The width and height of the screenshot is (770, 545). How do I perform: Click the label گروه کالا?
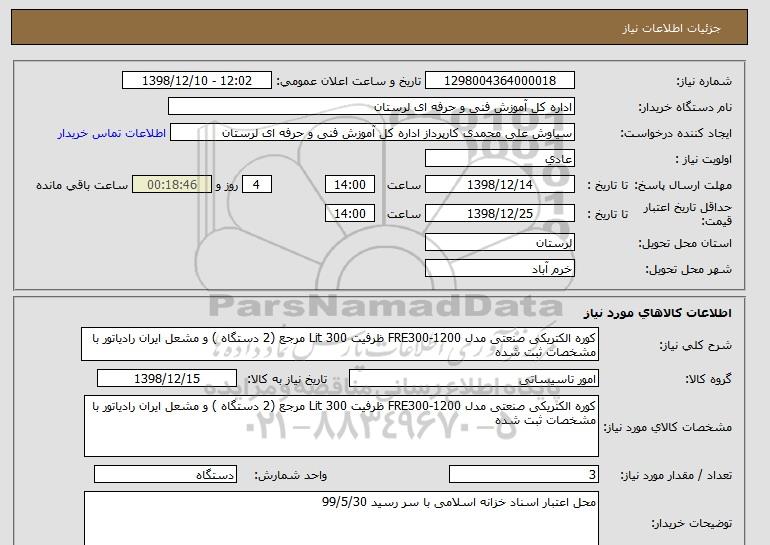pyautogui.click(x=708, y=379)
